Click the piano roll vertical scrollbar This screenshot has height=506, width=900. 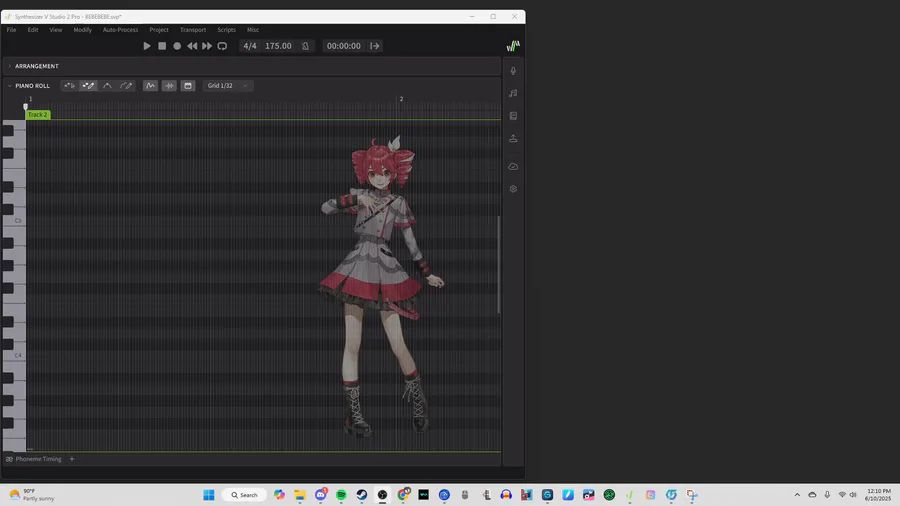(x=499, y=264)
